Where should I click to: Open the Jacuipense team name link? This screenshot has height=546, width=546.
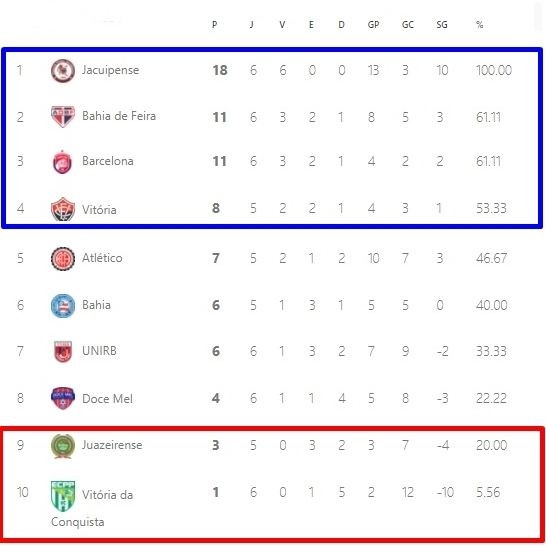click(x=110, y=70)
